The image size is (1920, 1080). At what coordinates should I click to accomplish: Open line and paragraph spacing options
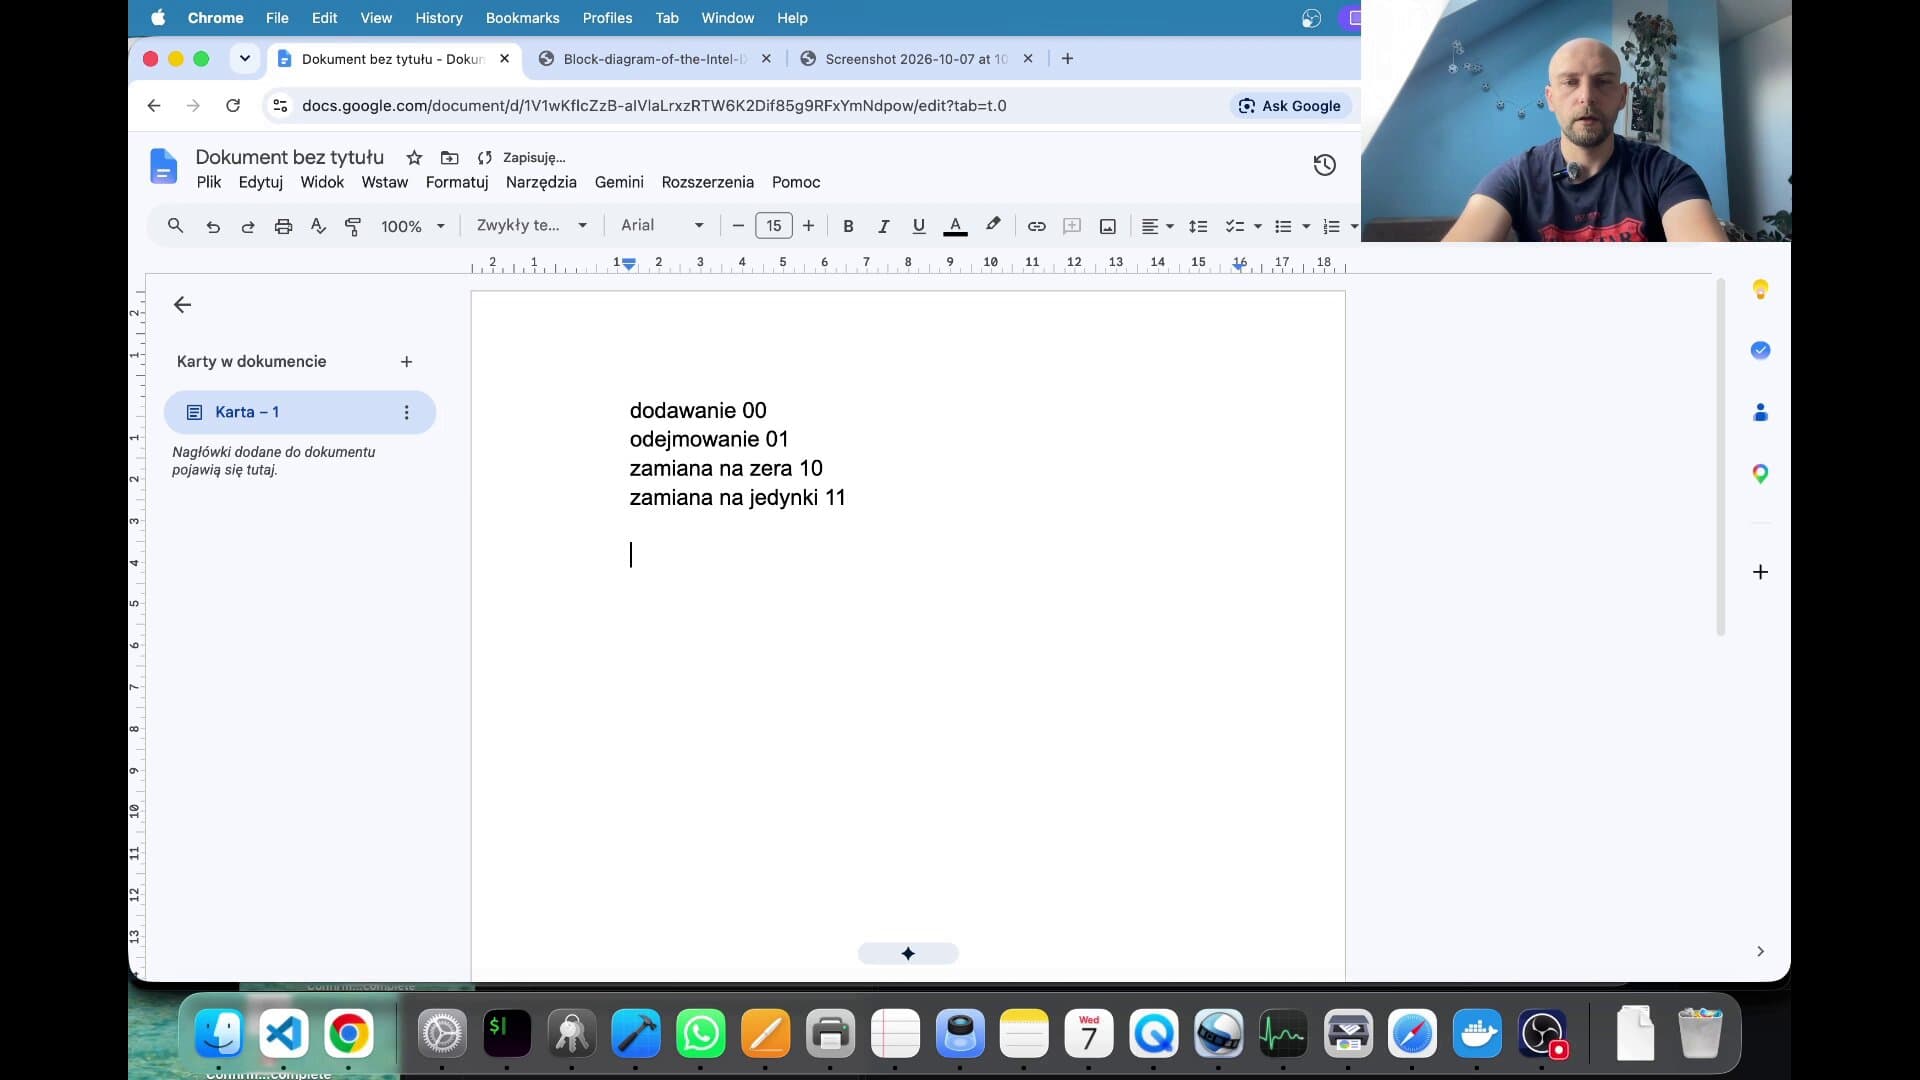pos(1198,226)
